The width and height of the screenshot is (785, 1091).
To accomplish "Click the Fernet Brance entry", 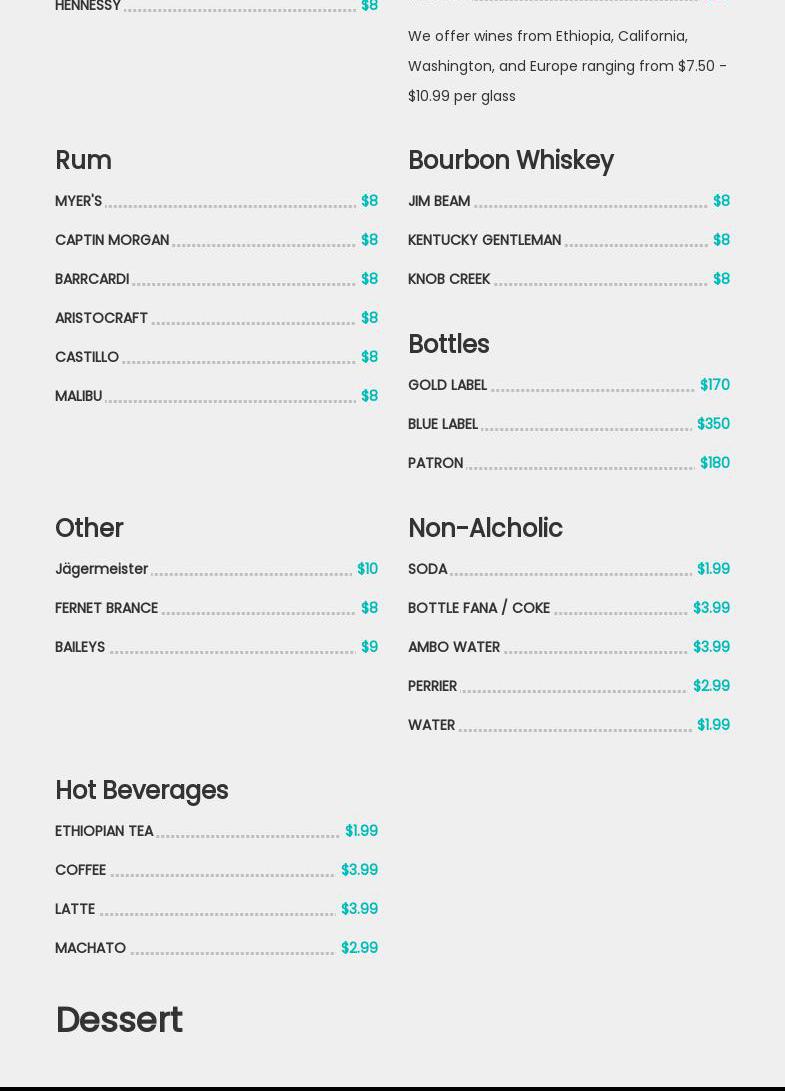I will click(106, 608).
